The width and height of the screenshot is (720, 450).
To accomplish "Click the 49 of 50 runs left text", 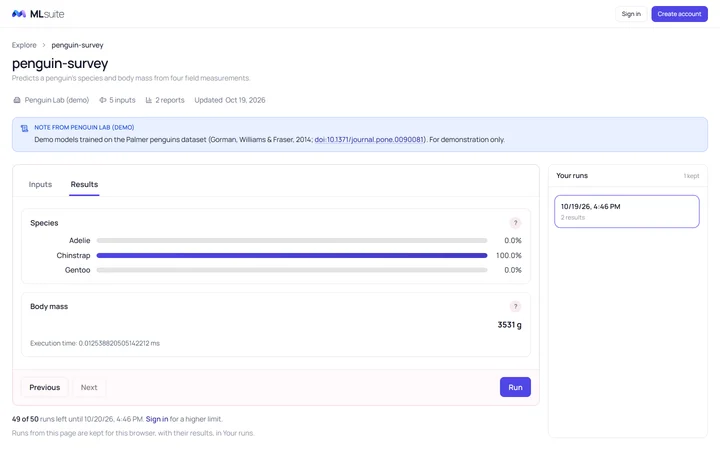I will (x=78, y=419).
